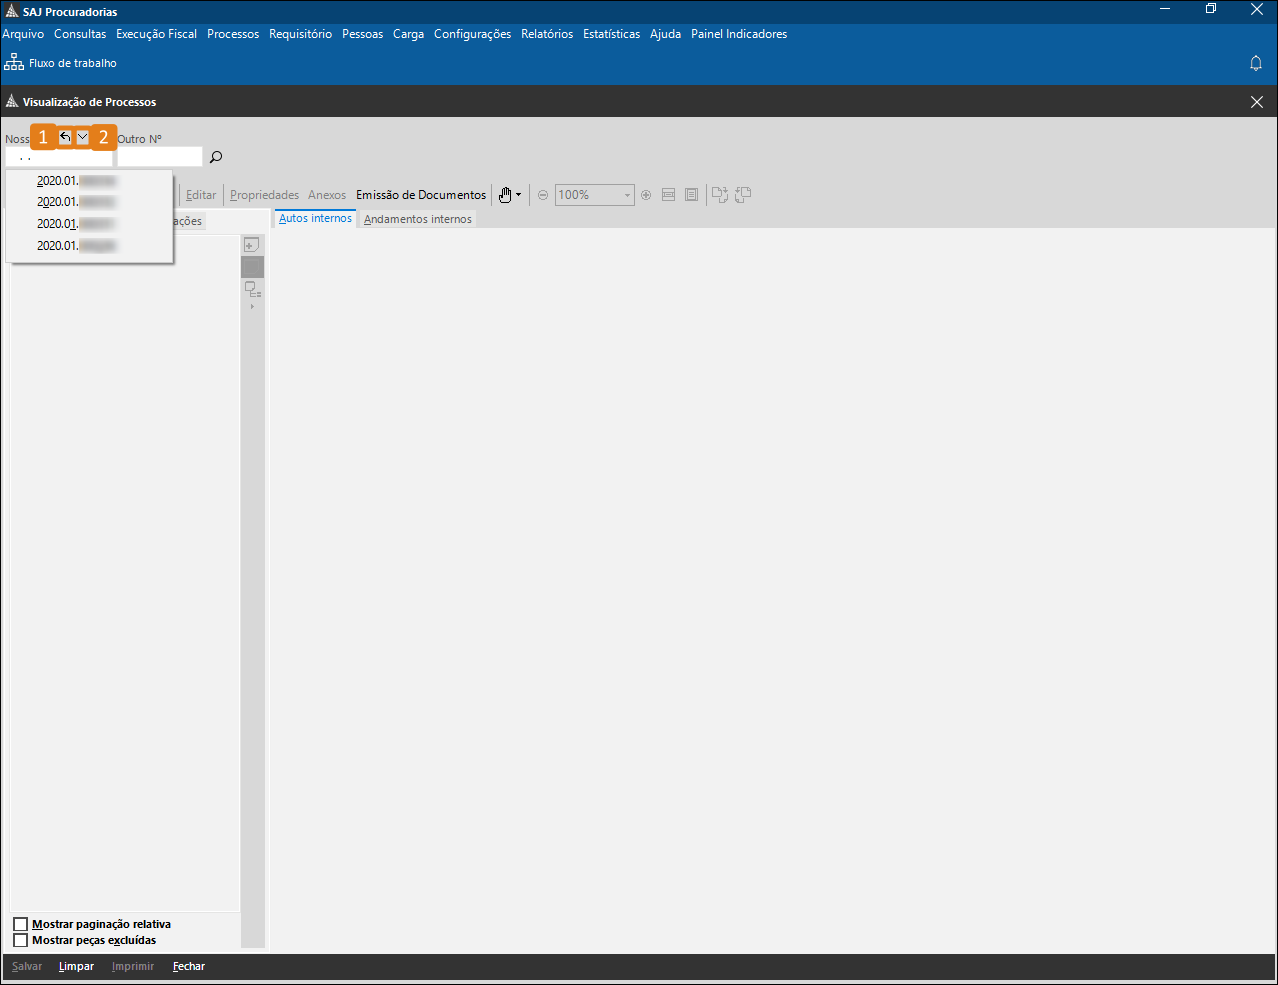Screen dimensions: 1278x985
Task: Click the add note icon in side strip
Action: point(252,245)
